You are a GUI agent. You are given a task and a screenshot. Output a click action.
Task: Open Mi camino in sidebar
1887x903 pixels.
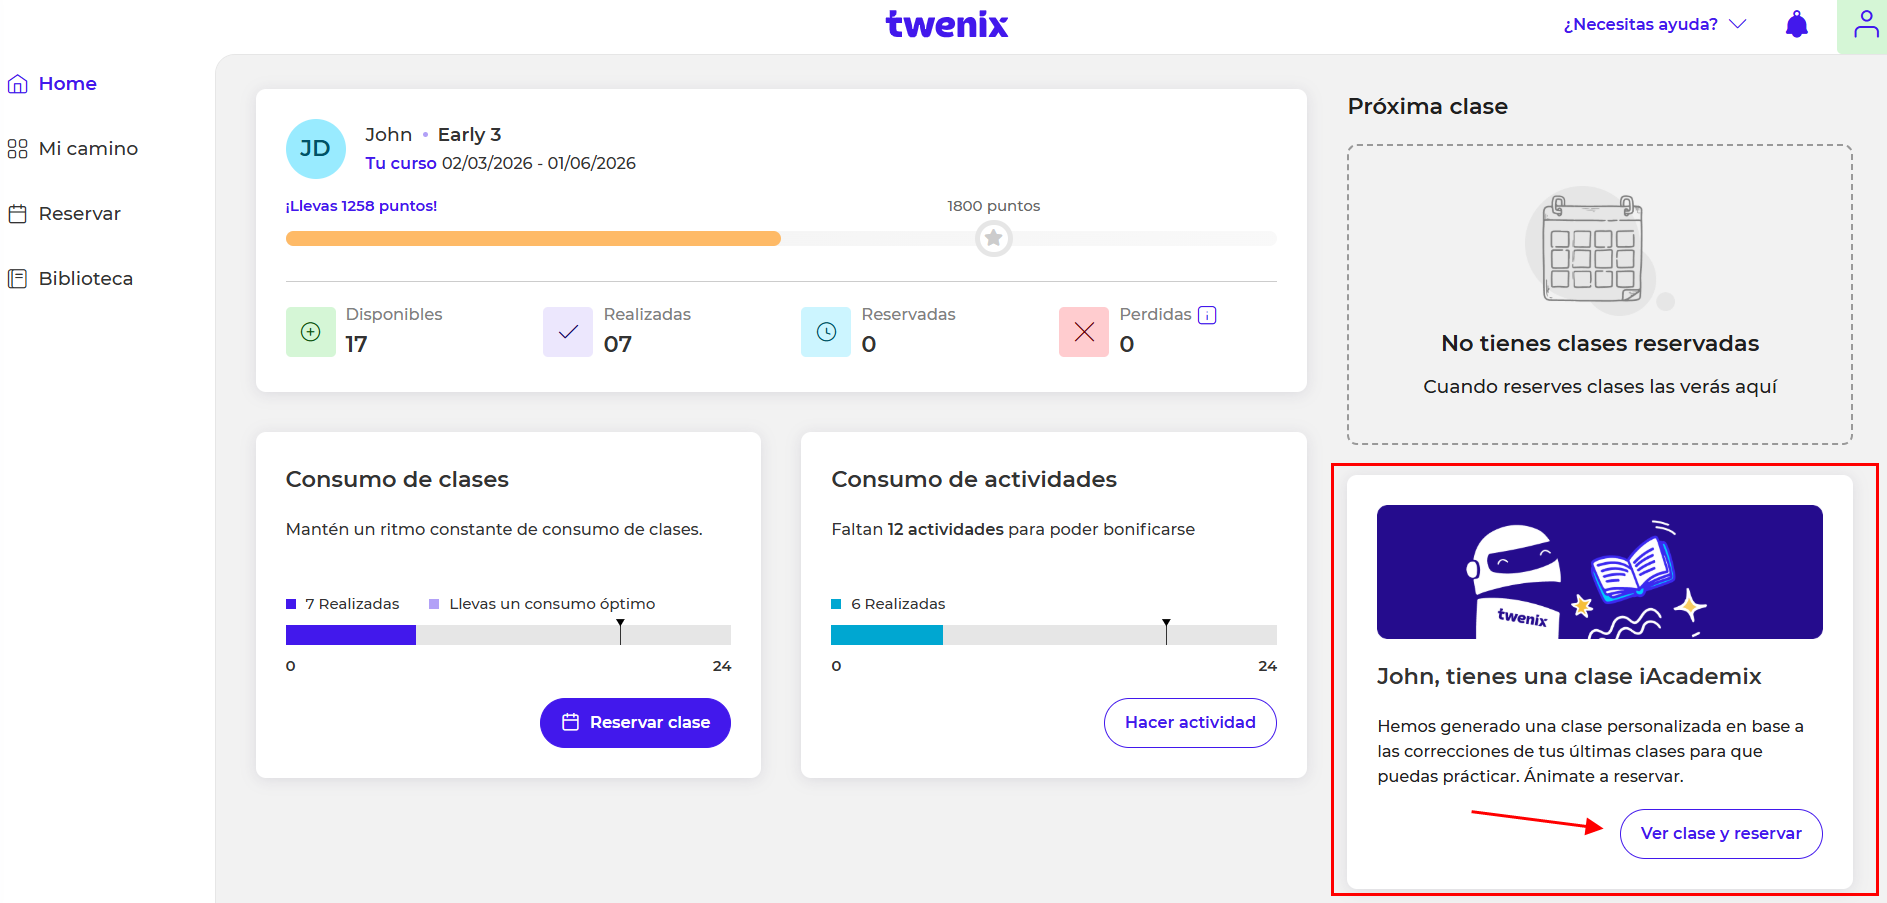(x=88, y=149)
